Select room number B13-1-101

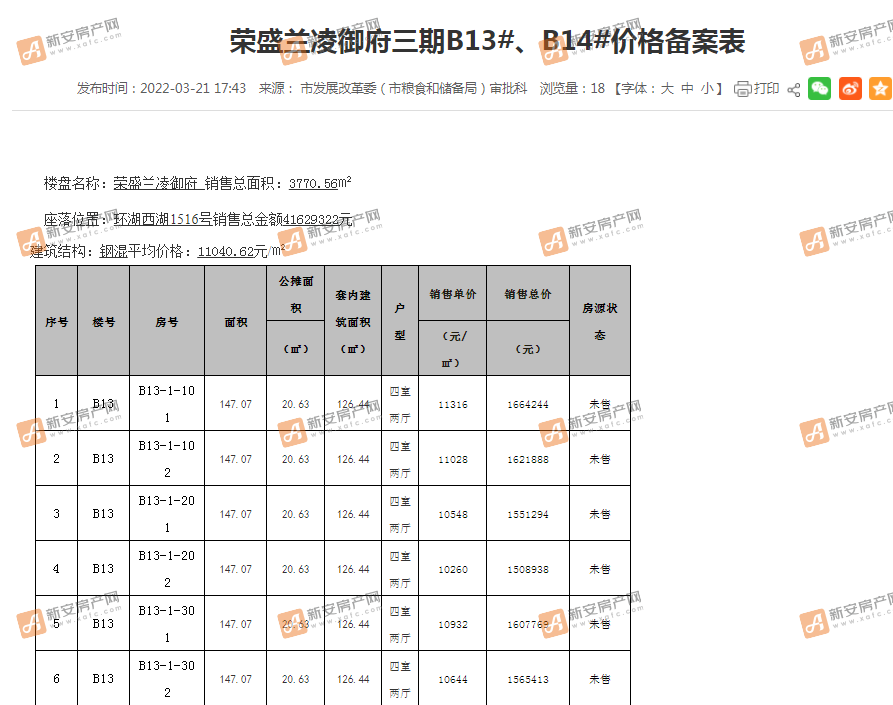click(167, 404)
